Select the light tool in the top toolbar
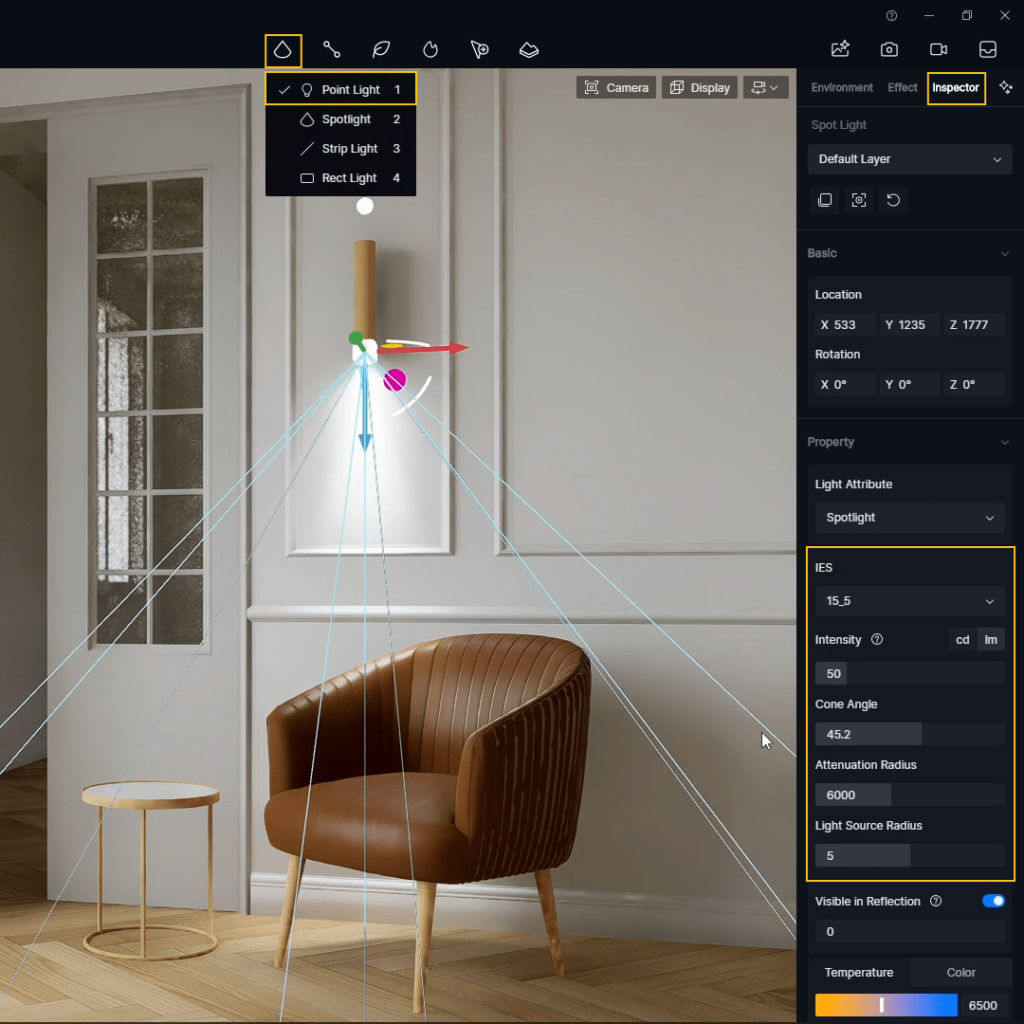The image size is (1024, 1024). (281, 49)
